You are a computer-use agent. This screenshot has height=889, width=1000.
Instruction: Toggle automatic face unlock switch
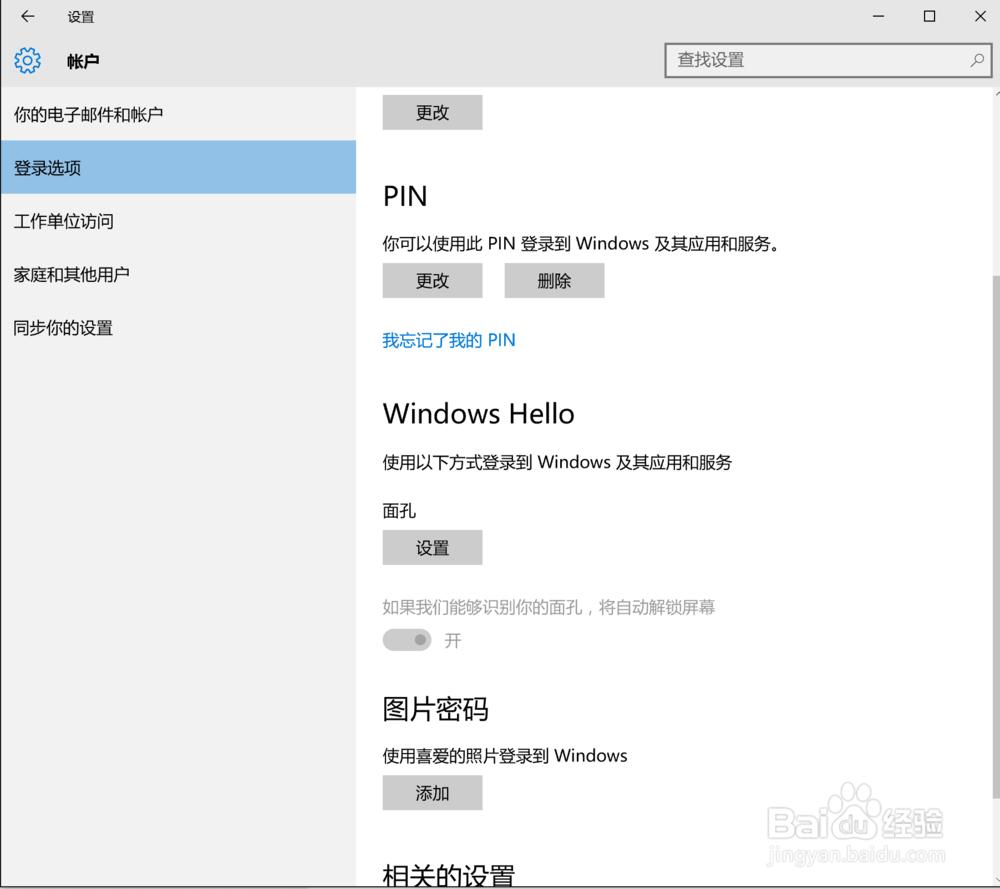click(407, 640)
